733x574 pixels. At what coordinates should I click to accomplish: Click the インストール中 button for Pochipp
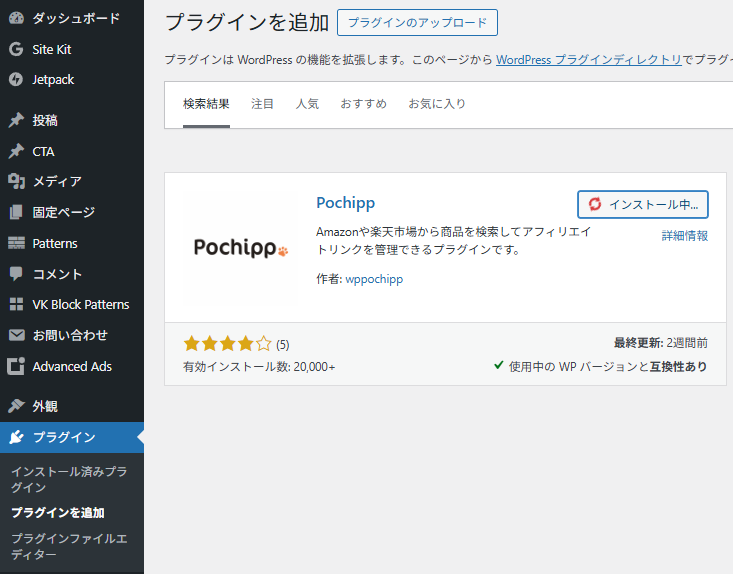(643, 204)
